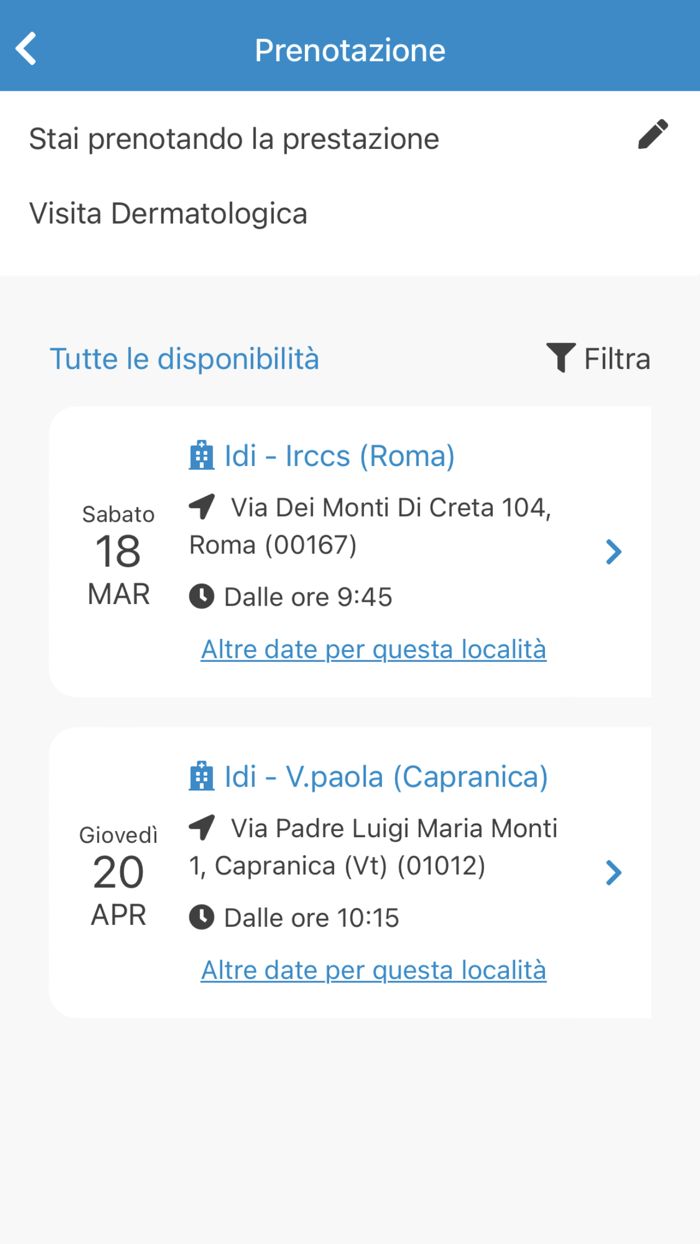Tap the location pin icon for Via Padre Luigi
The width and height of the screenshot is (700, 1244).
(x=201, y=827)
